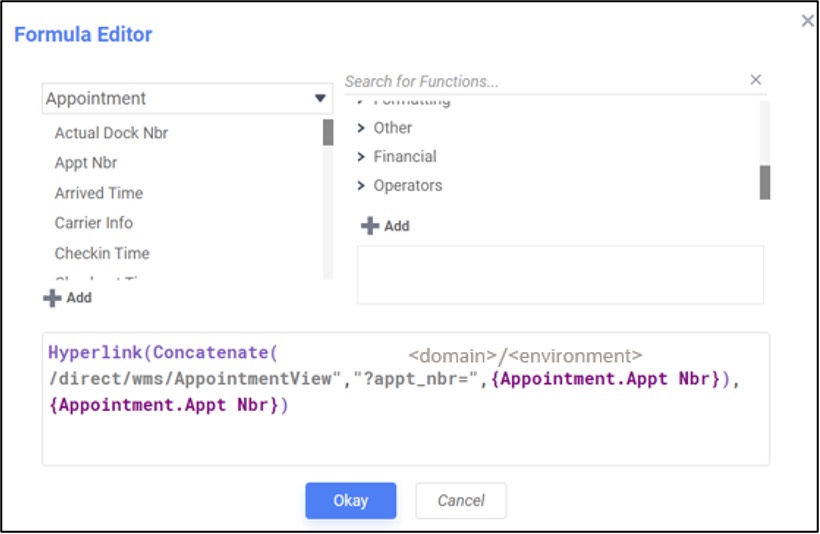Clear the function search field
Screen dimensions: 820x534
coord(755,80)
